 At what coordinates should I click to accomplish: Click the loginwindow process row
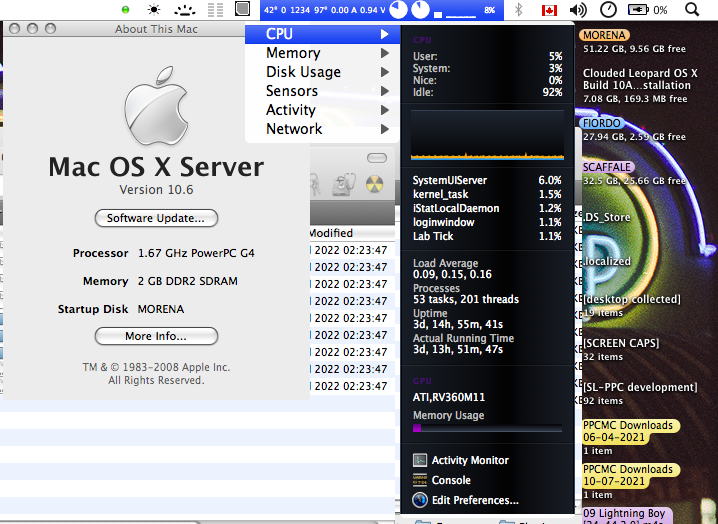487,222
